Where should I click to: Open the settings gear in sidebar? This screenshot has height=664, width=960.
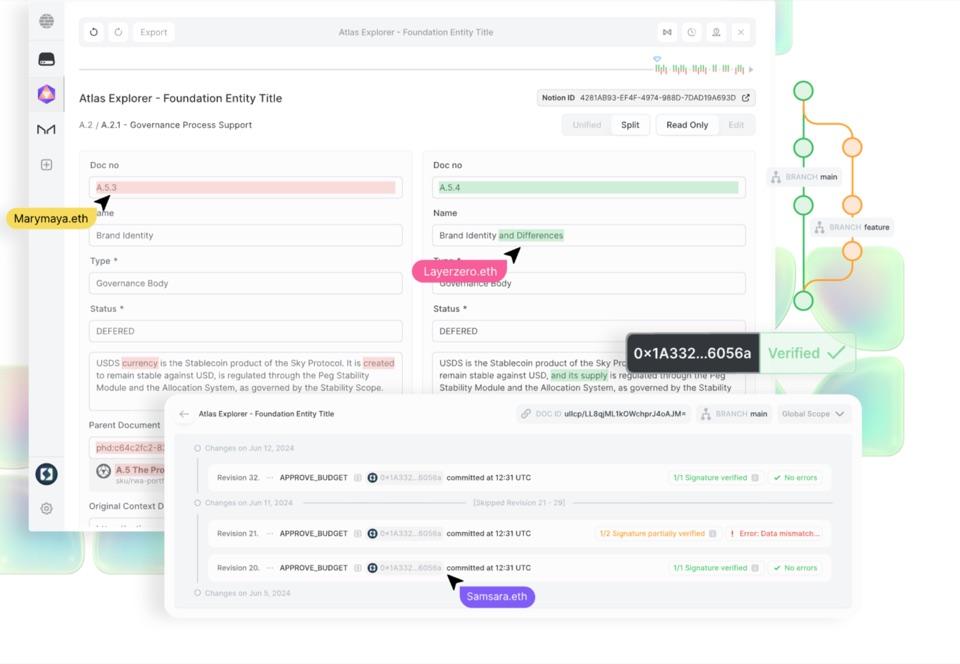pyautogui.click(x=47, y=509)
